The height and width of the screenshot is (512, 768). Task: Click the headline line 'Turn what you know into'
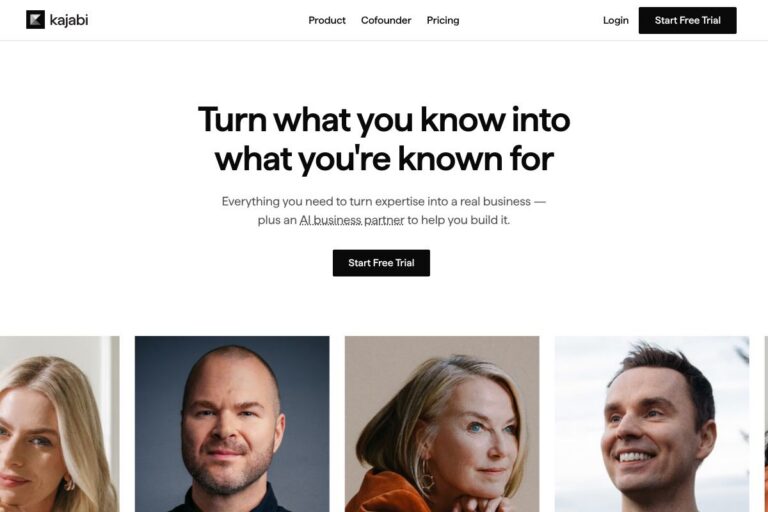tap(384, 120)
